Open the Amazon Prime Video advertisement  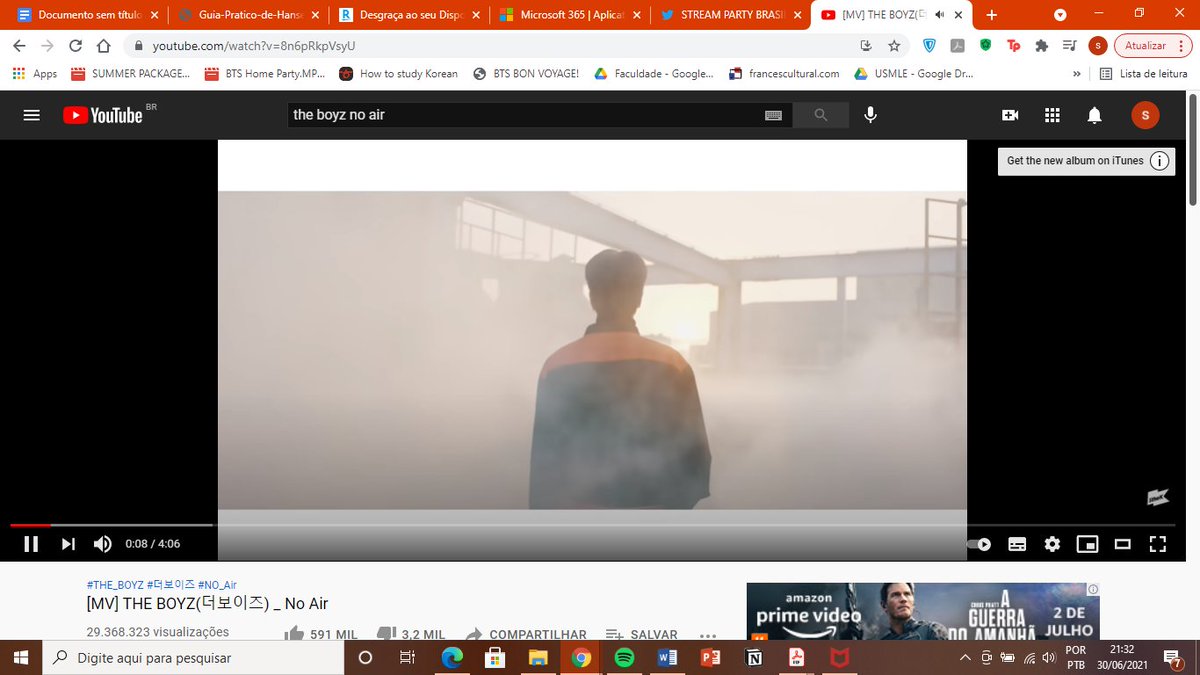[x=923, y=610]
